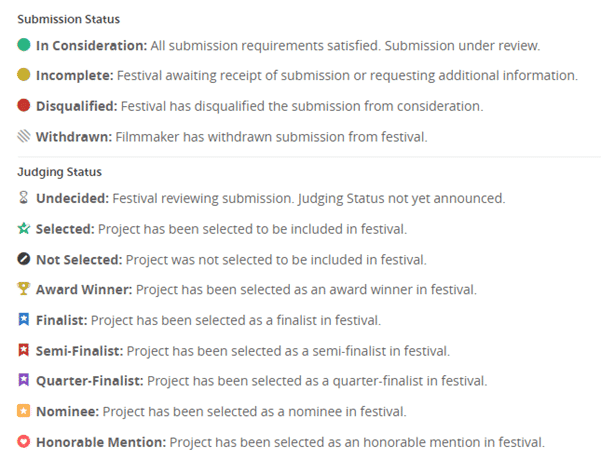Click the Honorable Mention heart icon

24,442
